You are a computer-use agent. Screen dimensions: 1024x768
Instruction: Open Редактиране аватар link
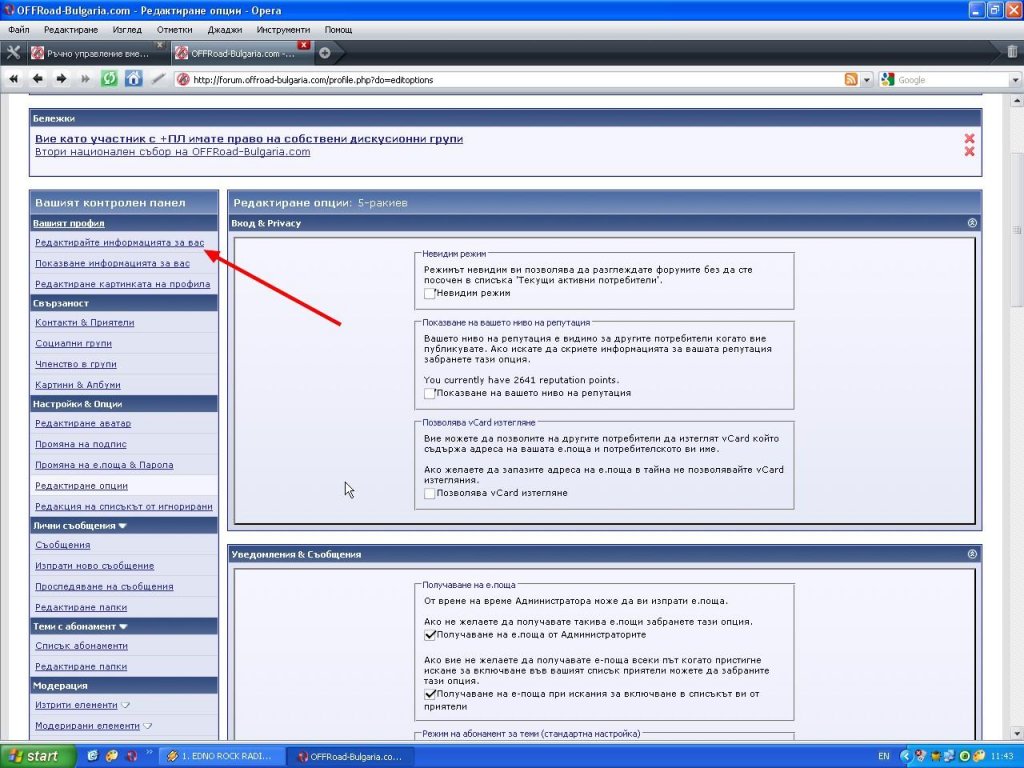83,423
